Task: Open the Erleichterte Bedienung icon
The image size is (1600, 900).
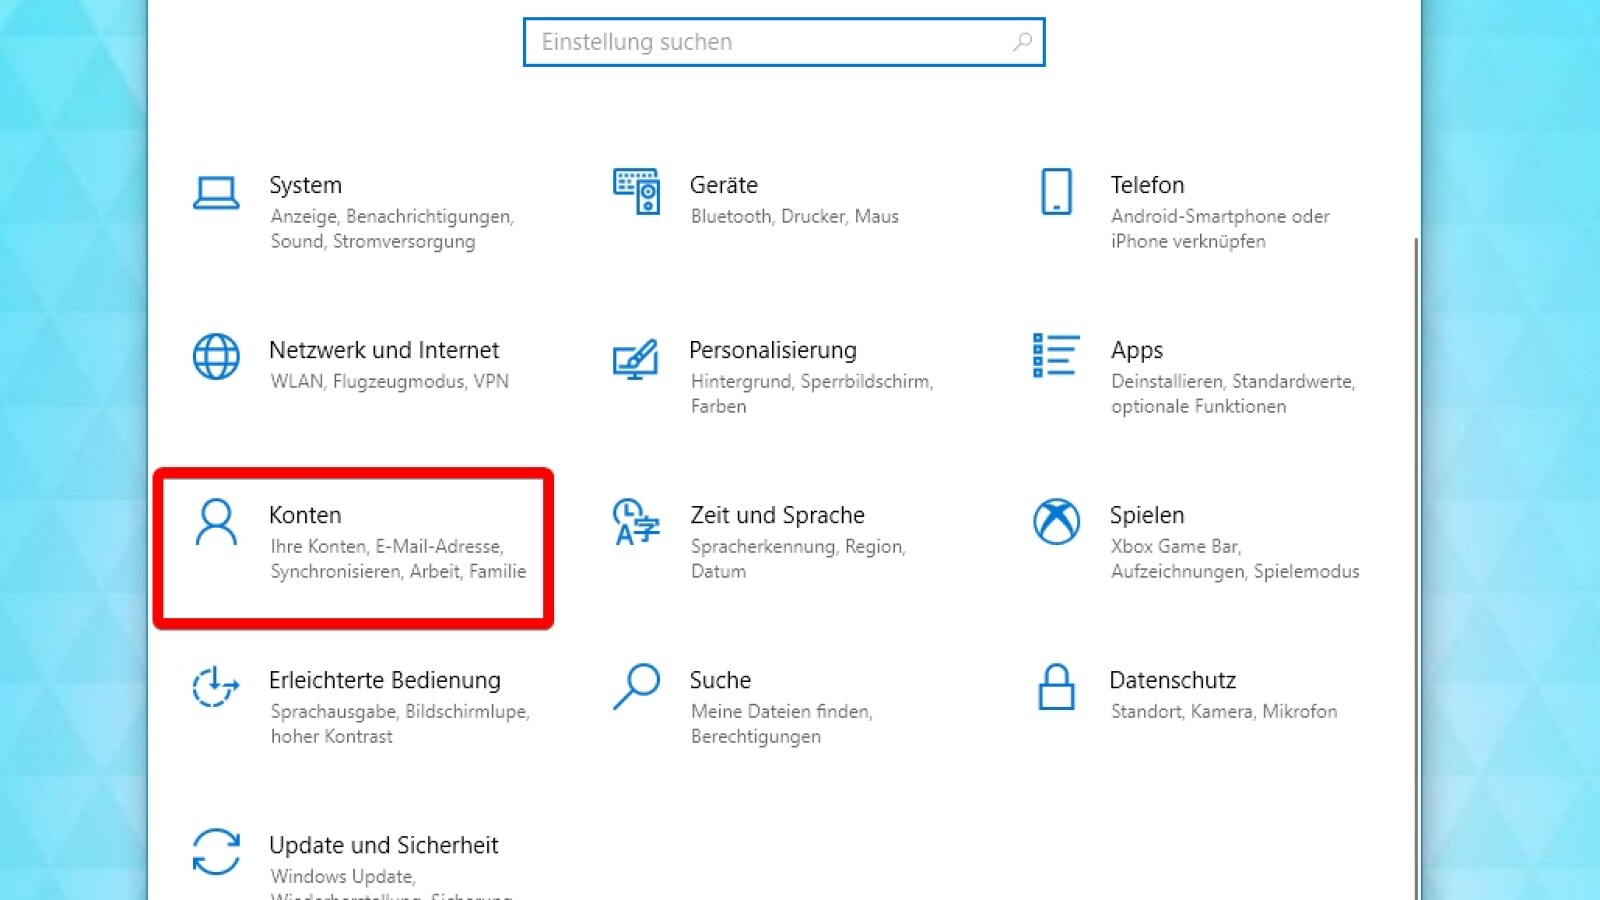Action: click(216, 687)
